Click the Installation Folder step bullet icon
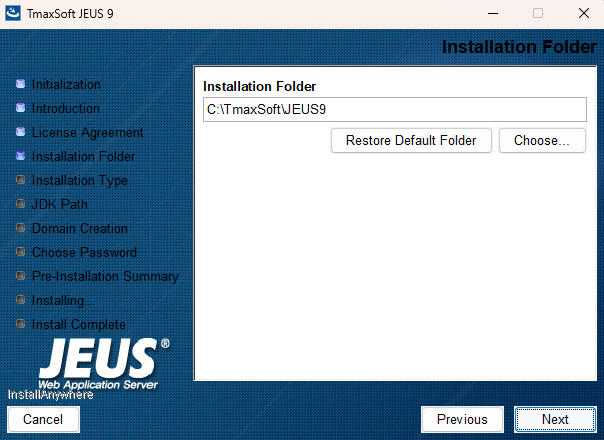 point(20,156)
